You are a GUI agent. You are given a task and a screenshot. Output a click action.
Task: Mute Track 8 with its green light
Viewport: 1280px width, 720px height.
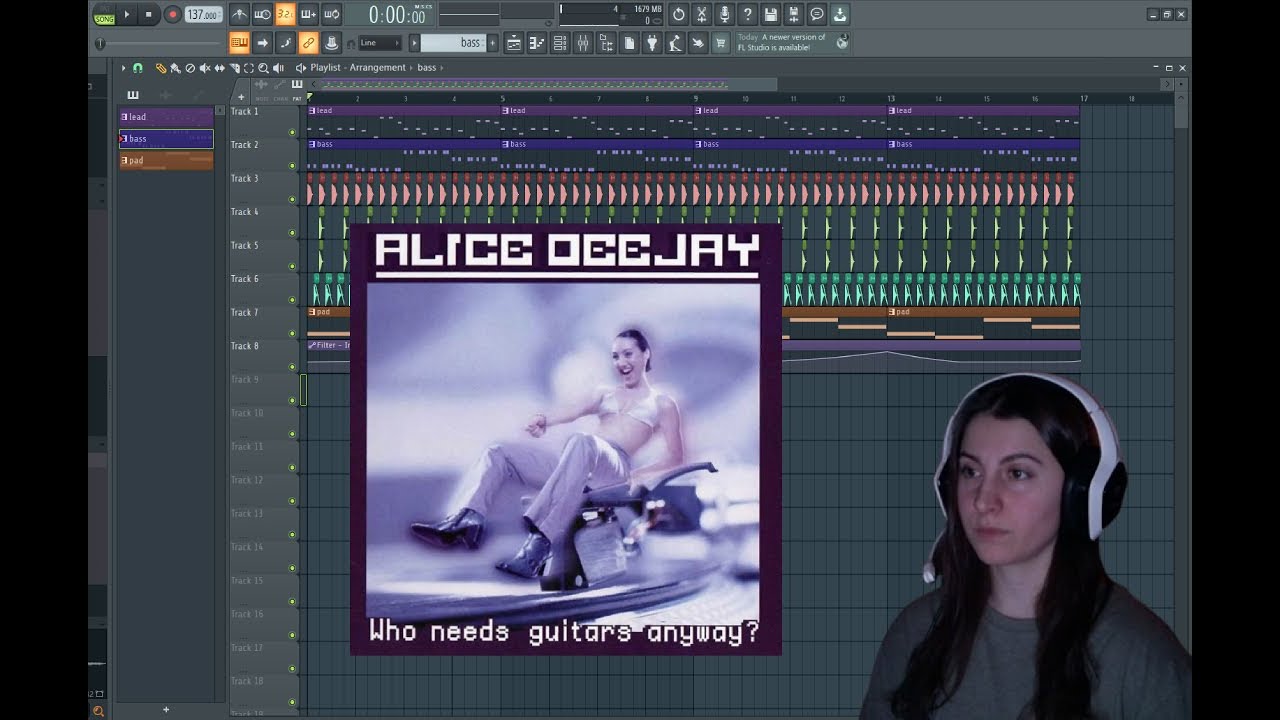292,366
